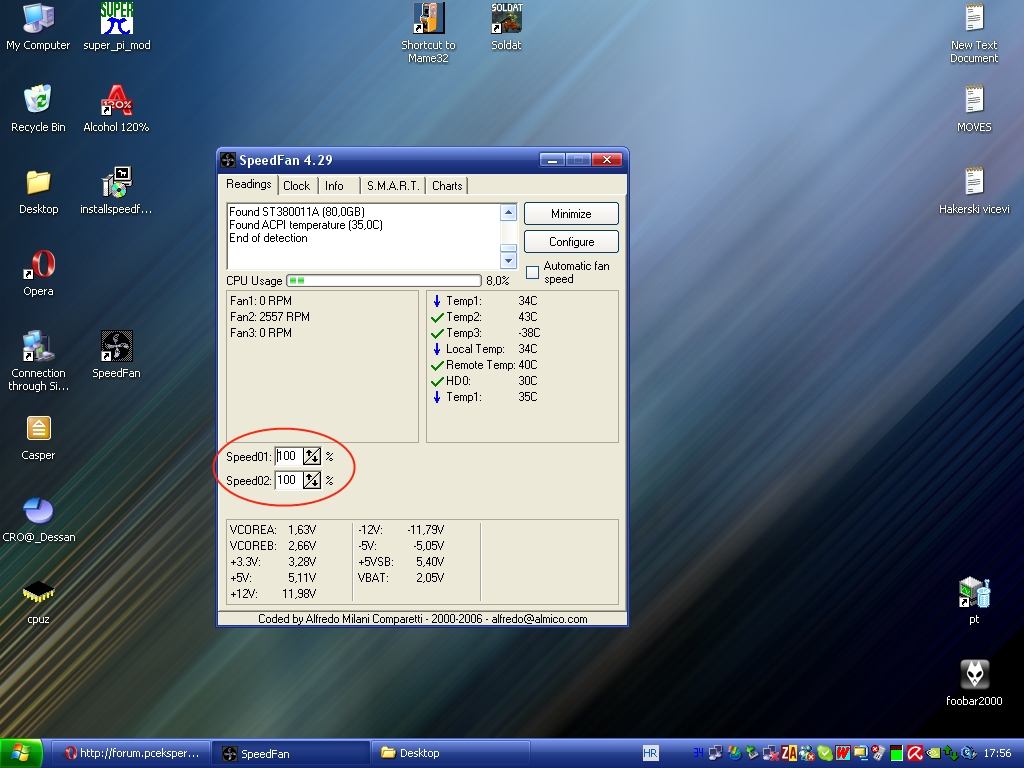Launch the Shortcut to Mame32 icon
The width and height of the screenshot is (1024, 768).
428,20
